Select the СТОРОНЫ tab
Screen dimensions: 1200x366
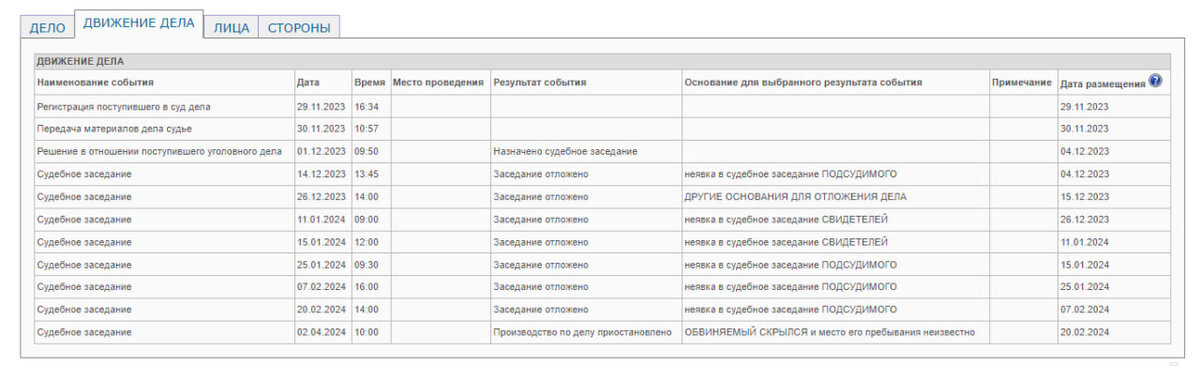[299, 28]
